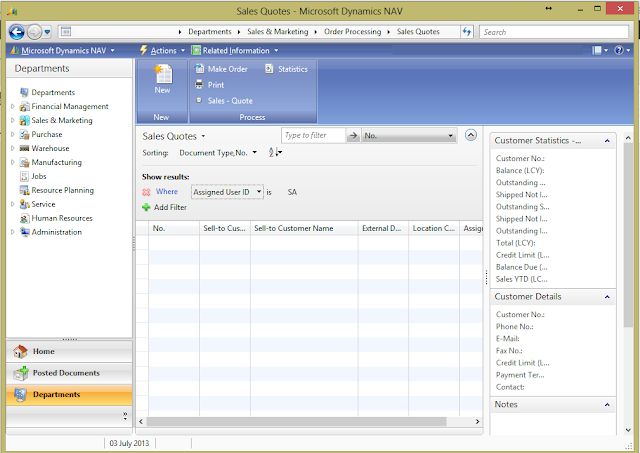Click the Type to filter box
Screen dimensions: 640x453
click(313, 135)
